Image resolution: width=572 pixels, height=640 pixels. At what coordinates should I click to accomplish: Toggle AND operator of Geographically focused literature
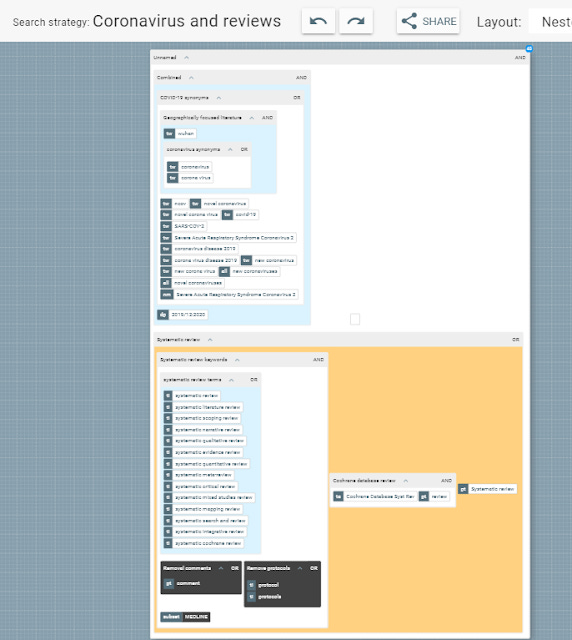pos(267,118)
